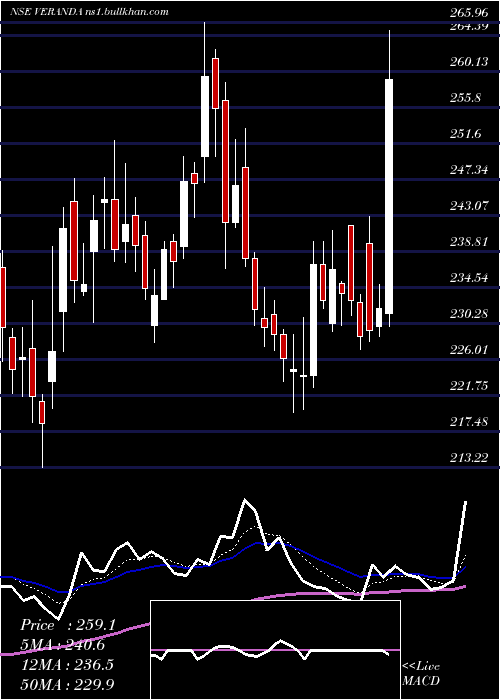Click the 238.81 price axis label
This screenshot has width=500, height=700.
tap(469, 242)
